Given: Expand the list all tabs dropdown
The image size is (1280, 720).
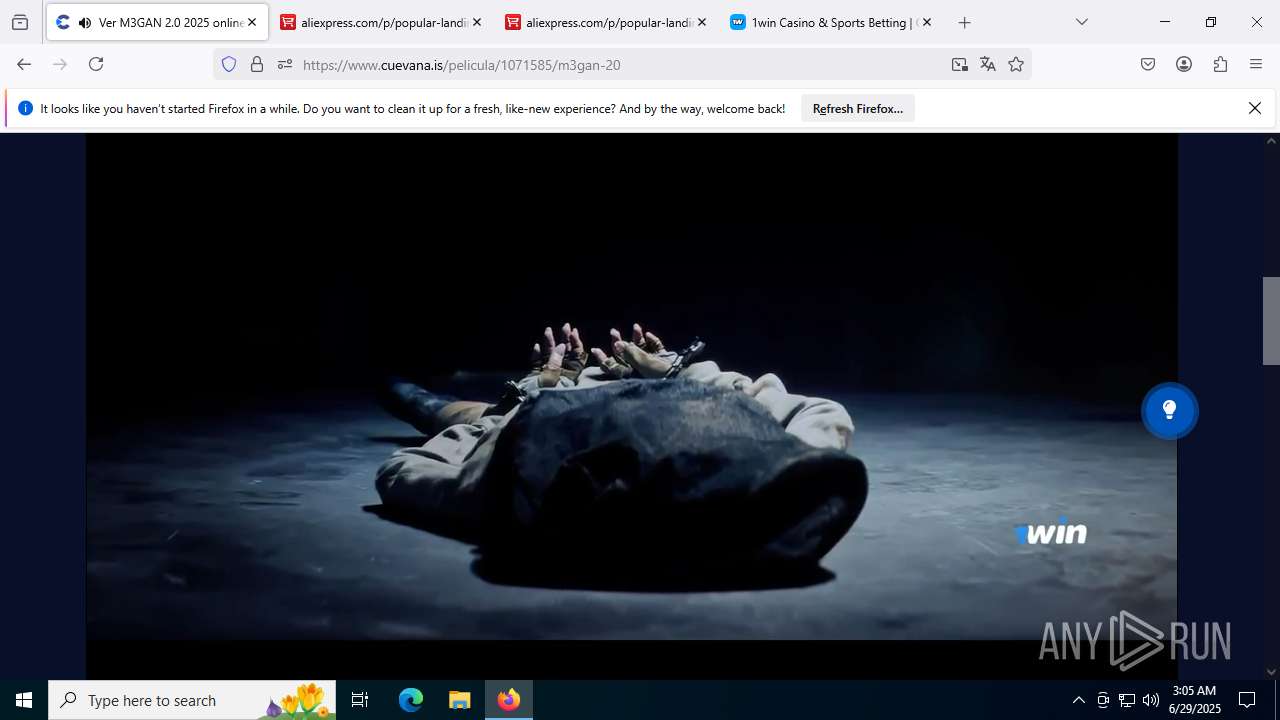Looking at the screenshot, I should [x=1082, y=22].
